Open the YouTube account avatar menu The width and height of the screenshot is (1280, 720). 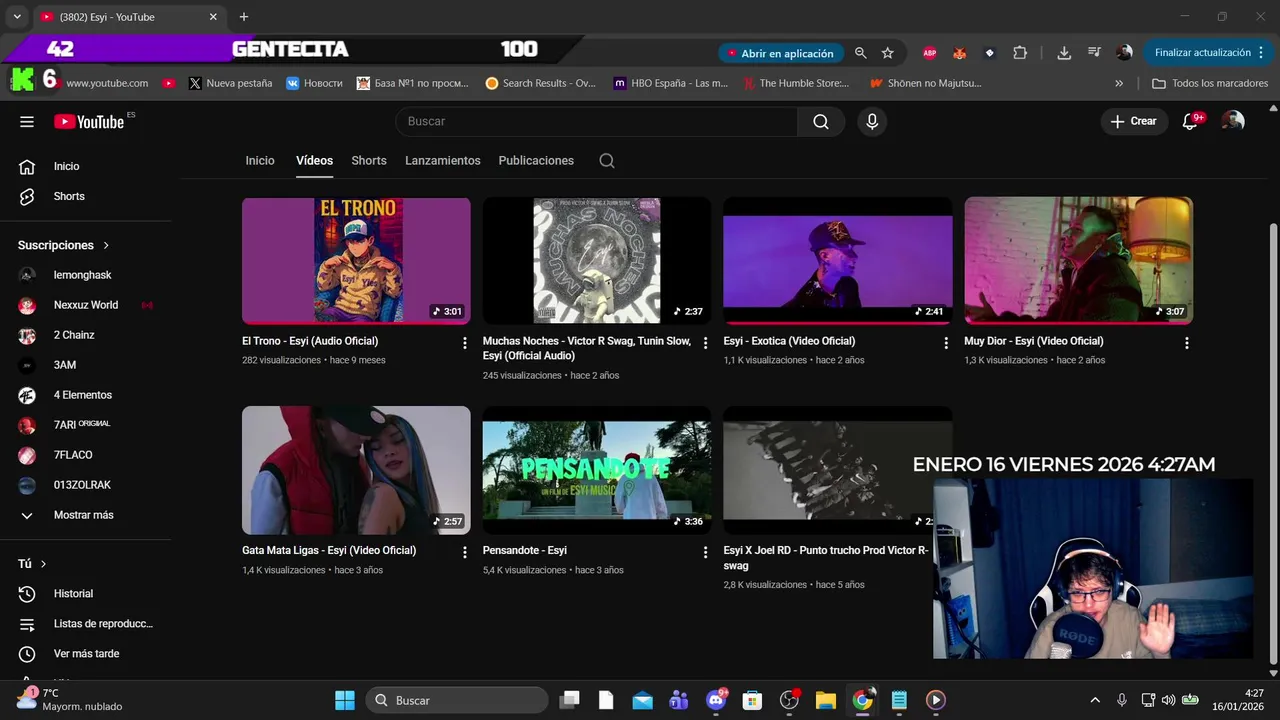coord(1233,121)
